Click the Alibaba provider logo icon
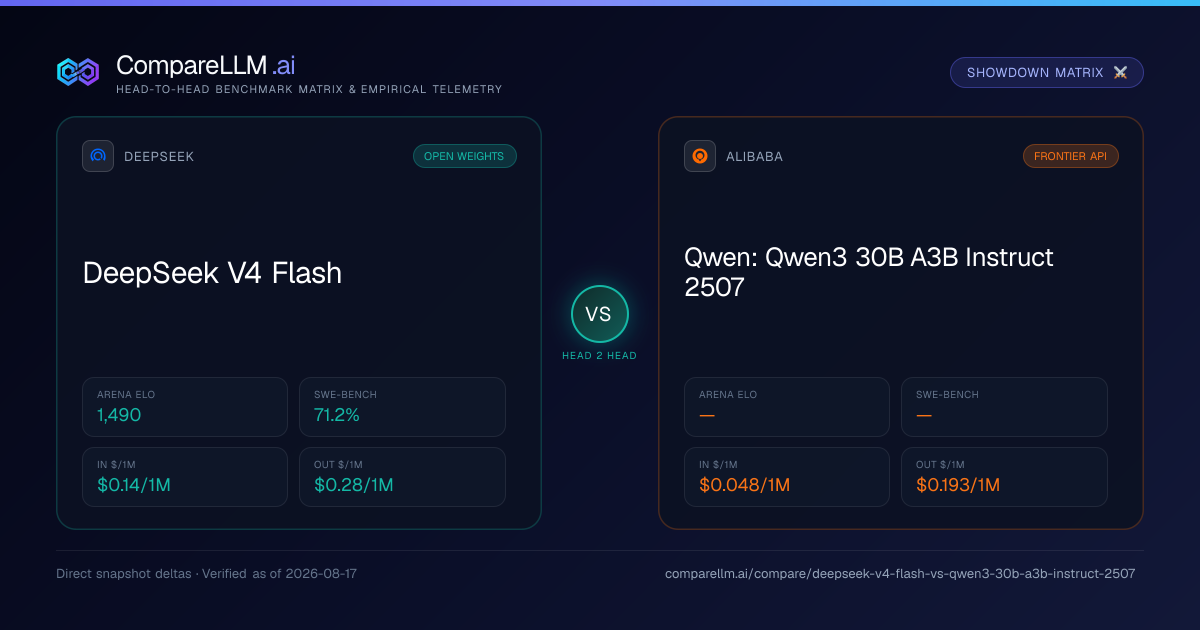This screenshot has width=1200, height=630. pyautogui.click(x=700, y=156)
